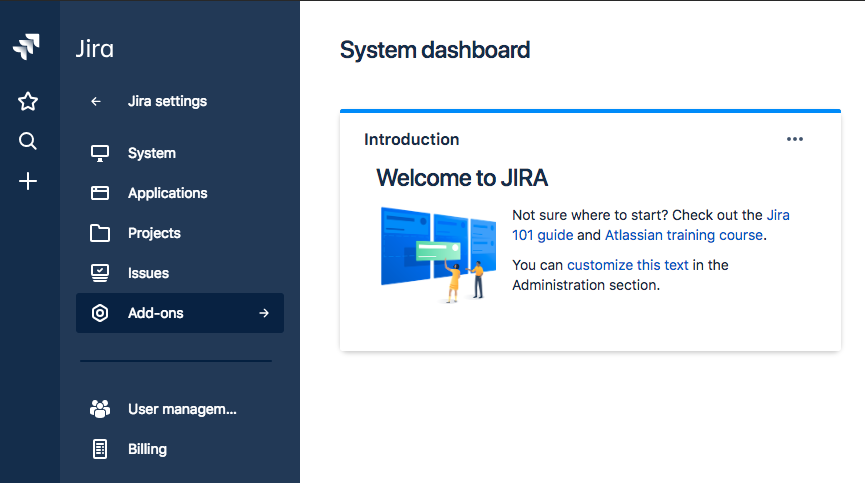
Task: Click the Jira product name in sidebar
Action: 94,49
